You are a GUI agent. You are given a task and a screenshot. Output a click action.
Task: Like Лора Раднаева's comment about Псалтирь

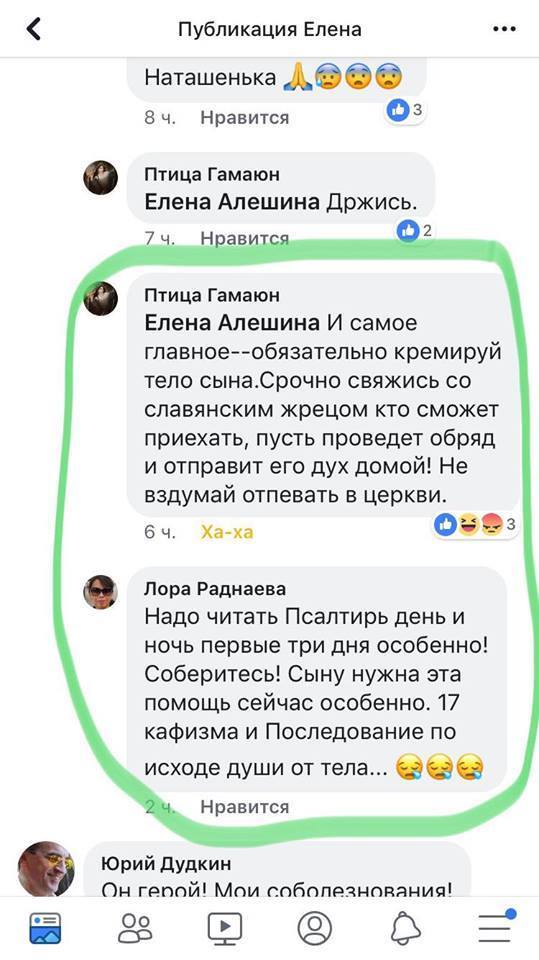pos(244,807)
